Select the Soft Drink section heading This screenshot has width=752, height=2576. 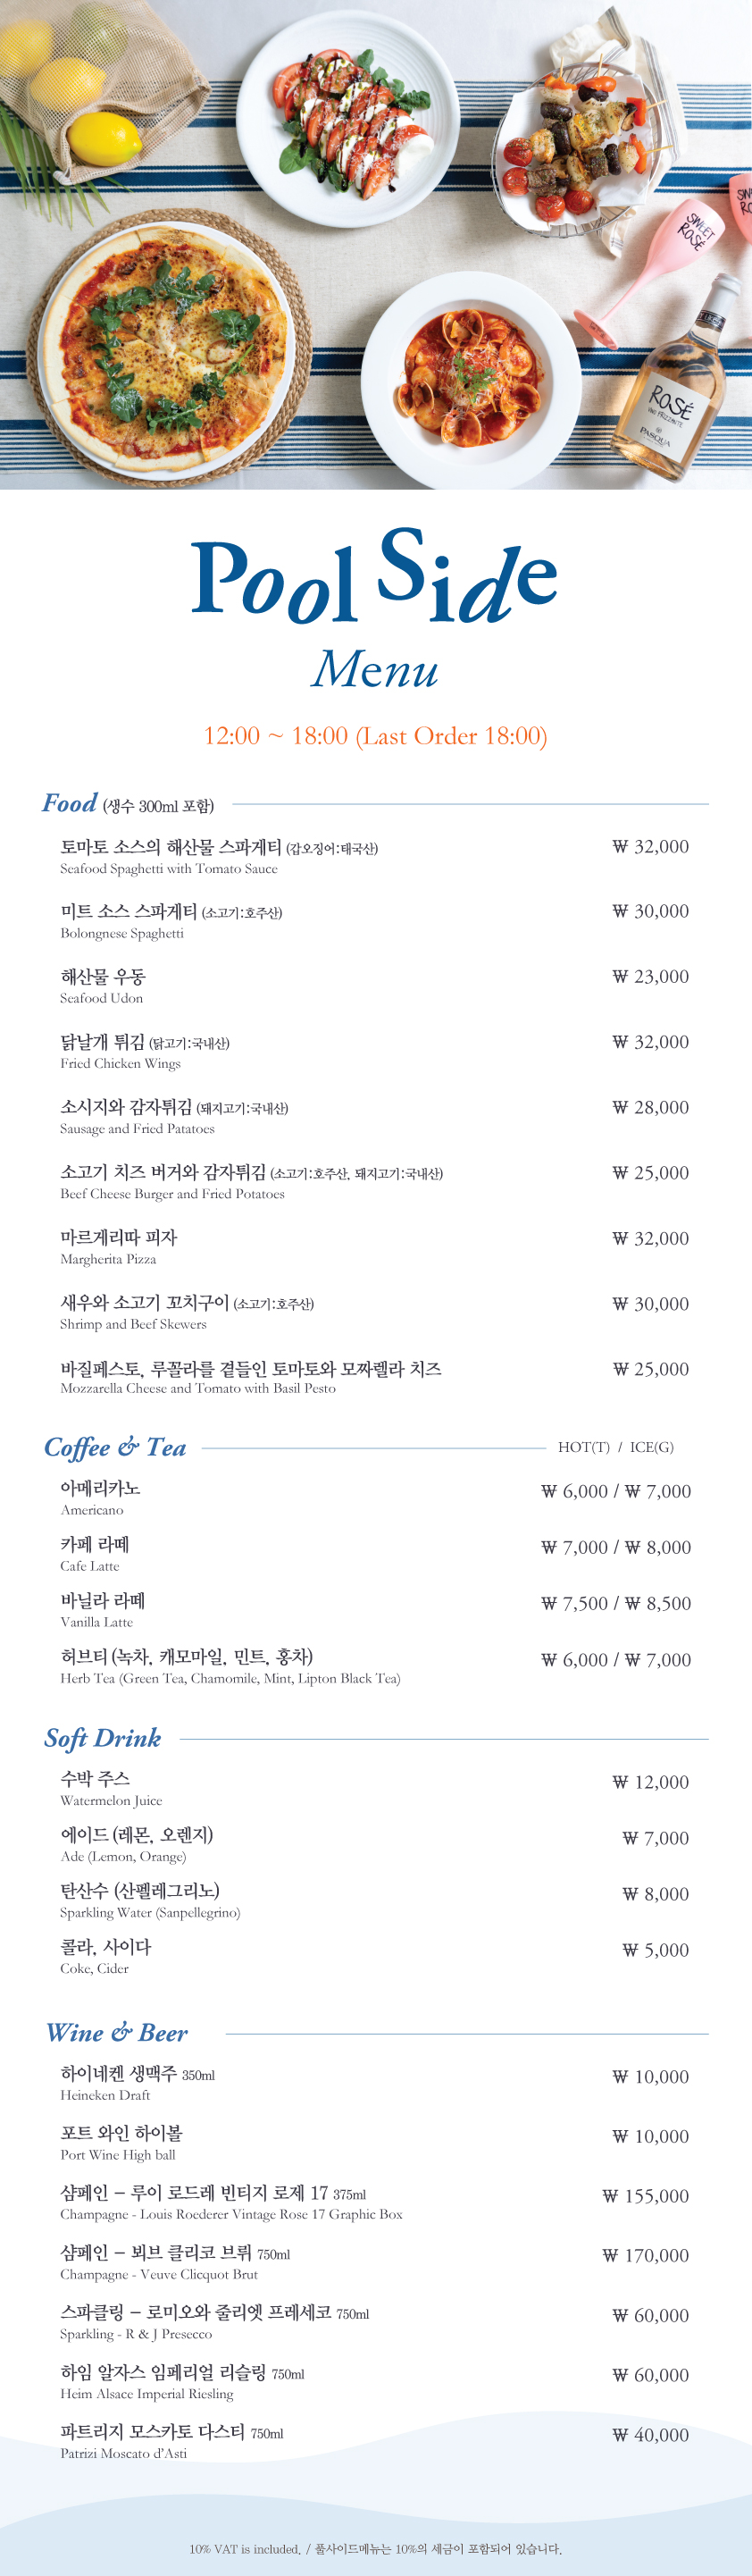click(x=102, y=1738)
